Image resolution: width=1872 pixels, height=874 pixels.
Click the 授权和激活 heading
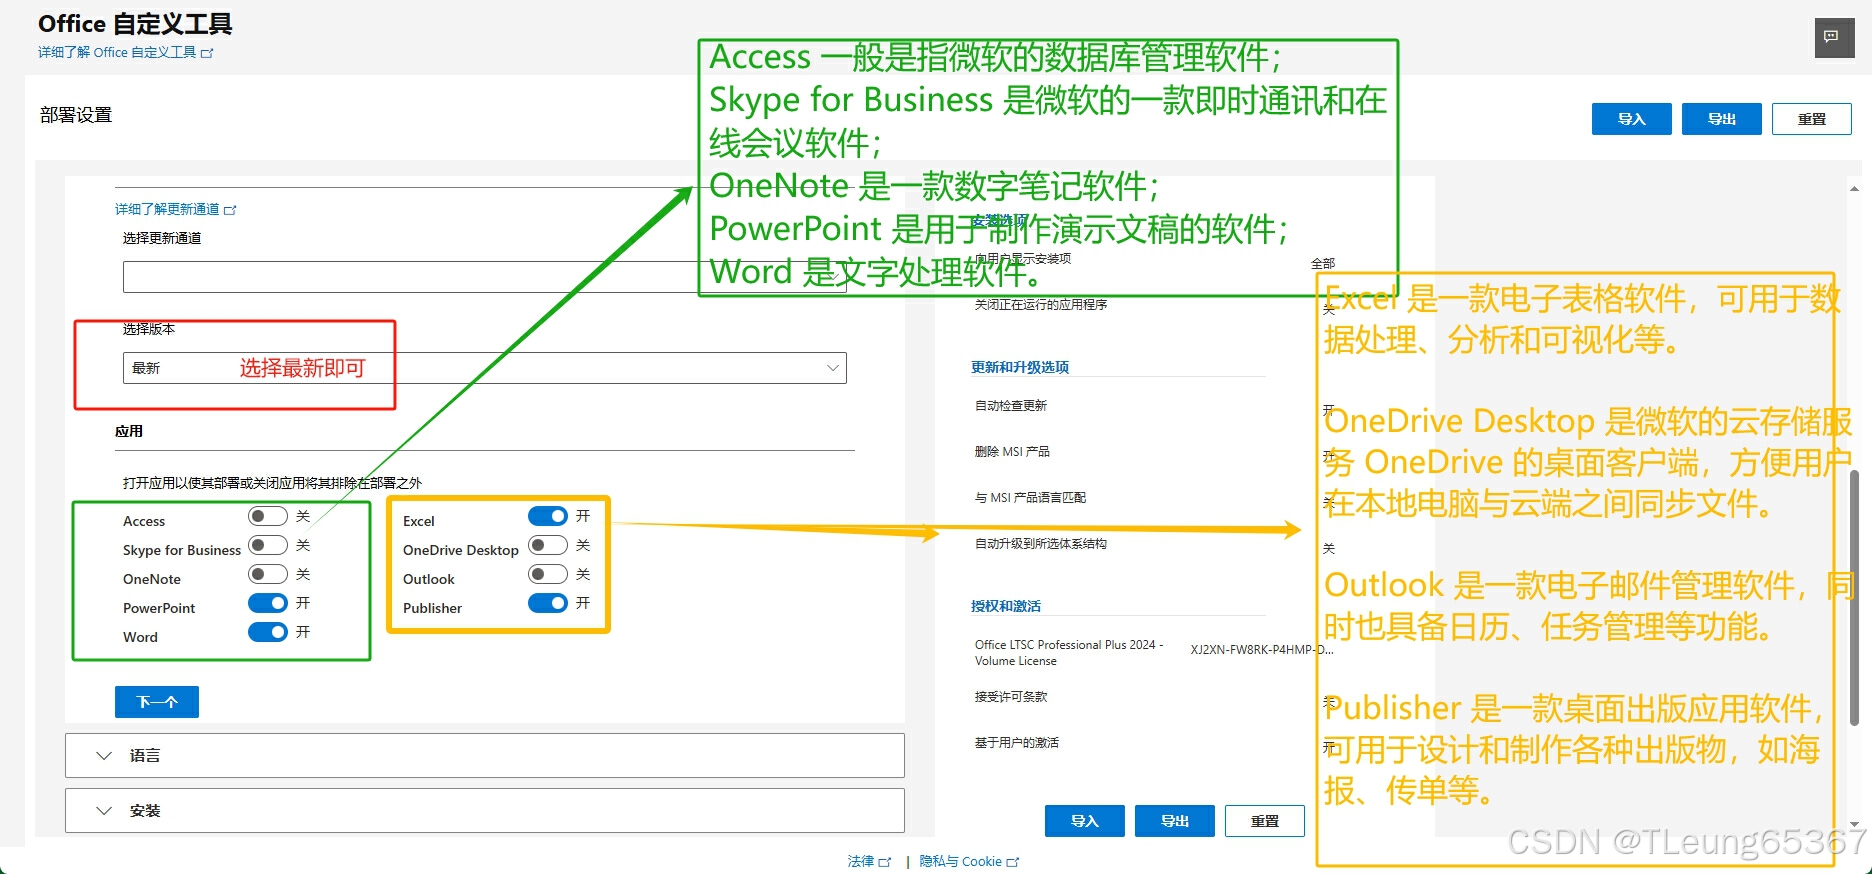pos(1006,606)
